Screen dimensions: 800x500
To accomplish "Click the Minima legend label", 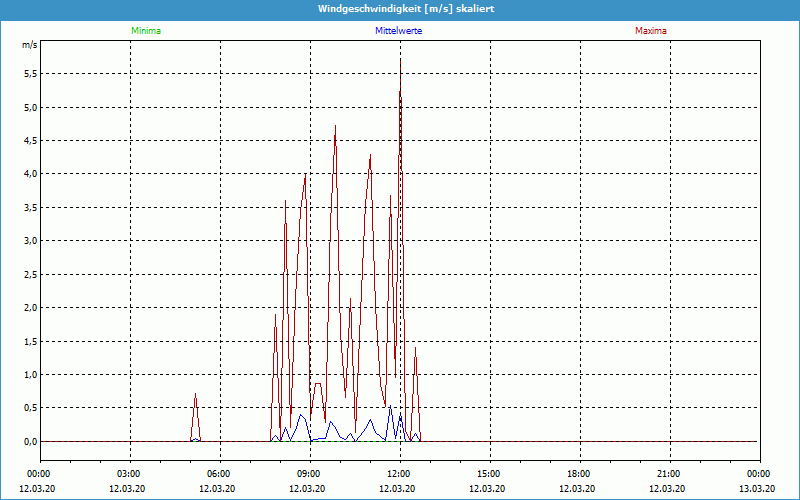I will click(x=145, y=31).
